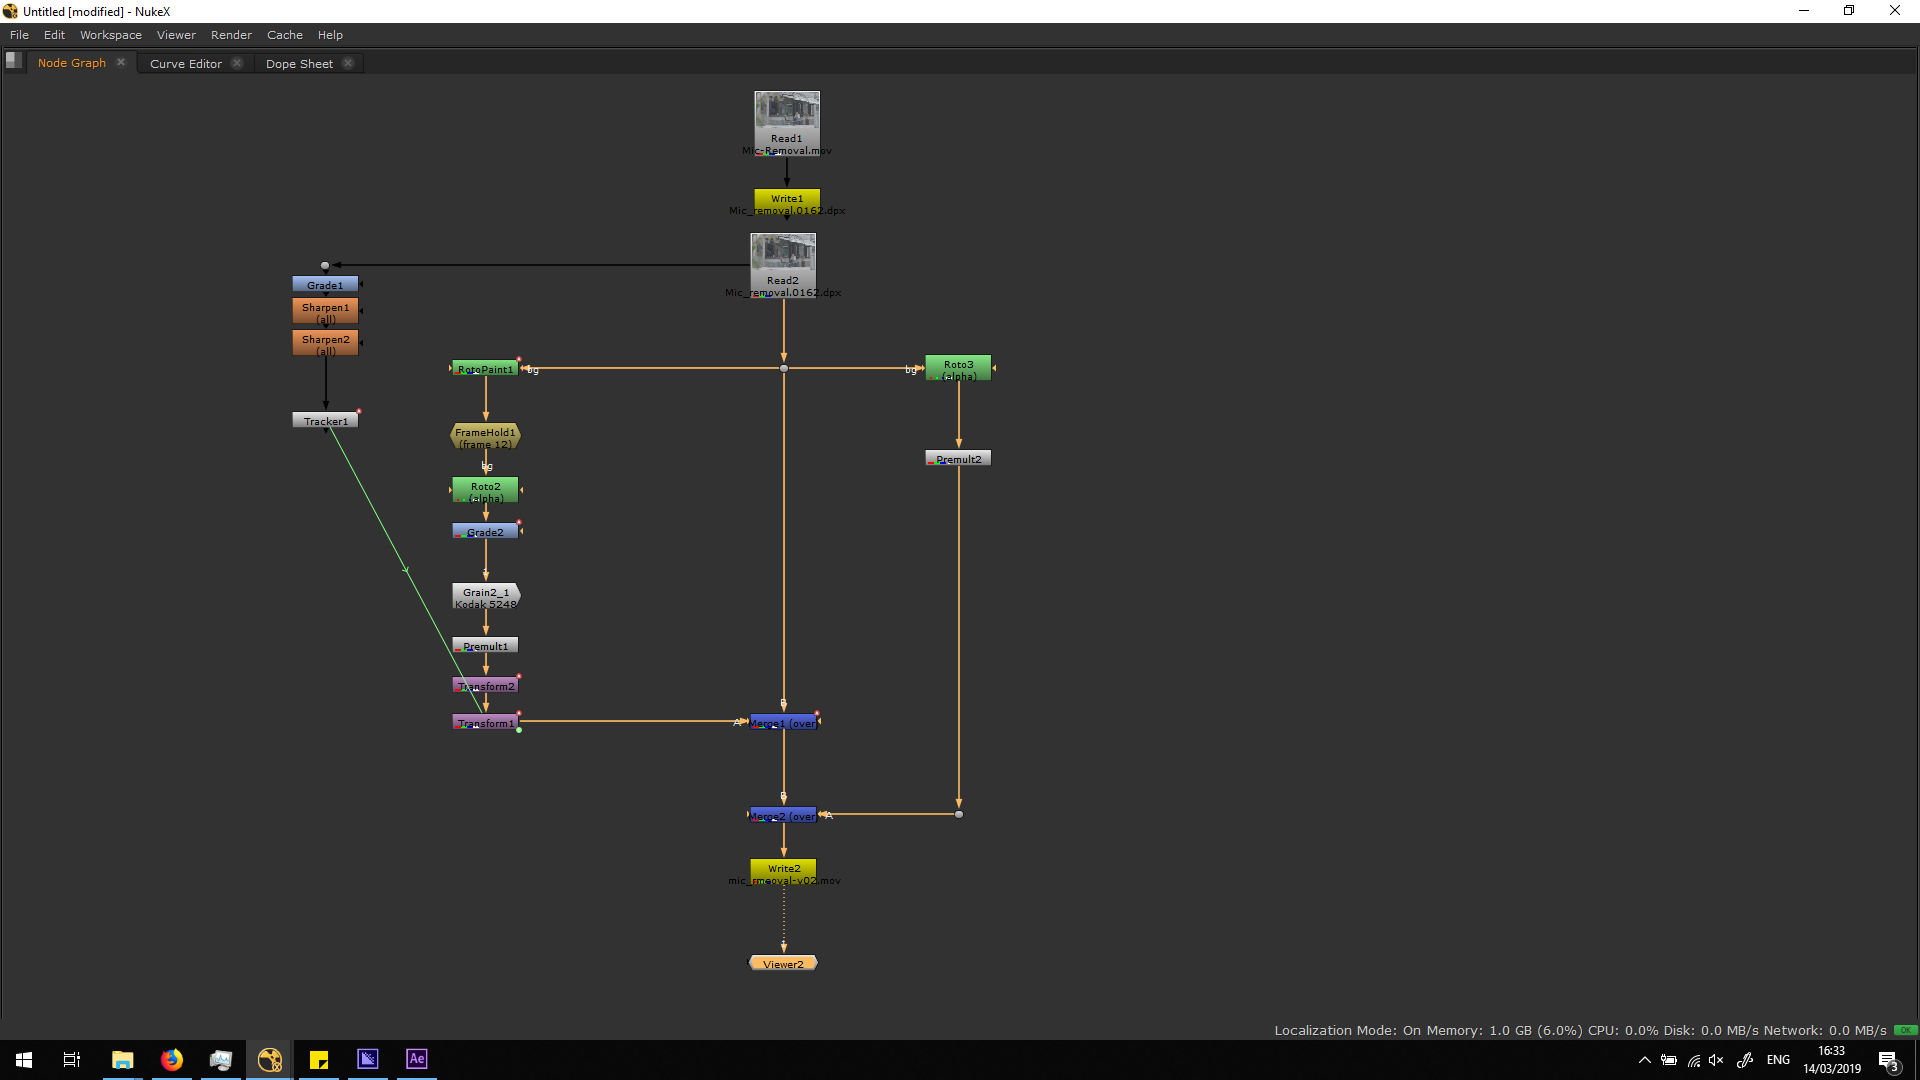This screenshot has height=1080, width=1920.
Task: Close the Node Graph tab
Action: point(121,62)
